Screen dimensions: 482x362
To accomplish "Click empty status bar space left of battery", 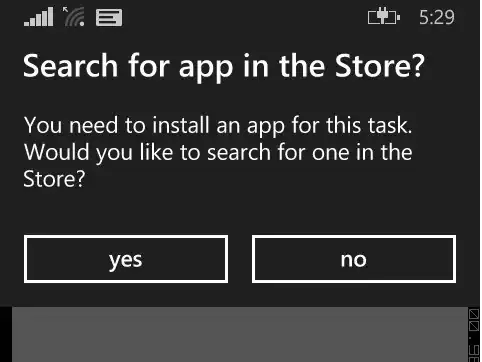I will [245, 17].
